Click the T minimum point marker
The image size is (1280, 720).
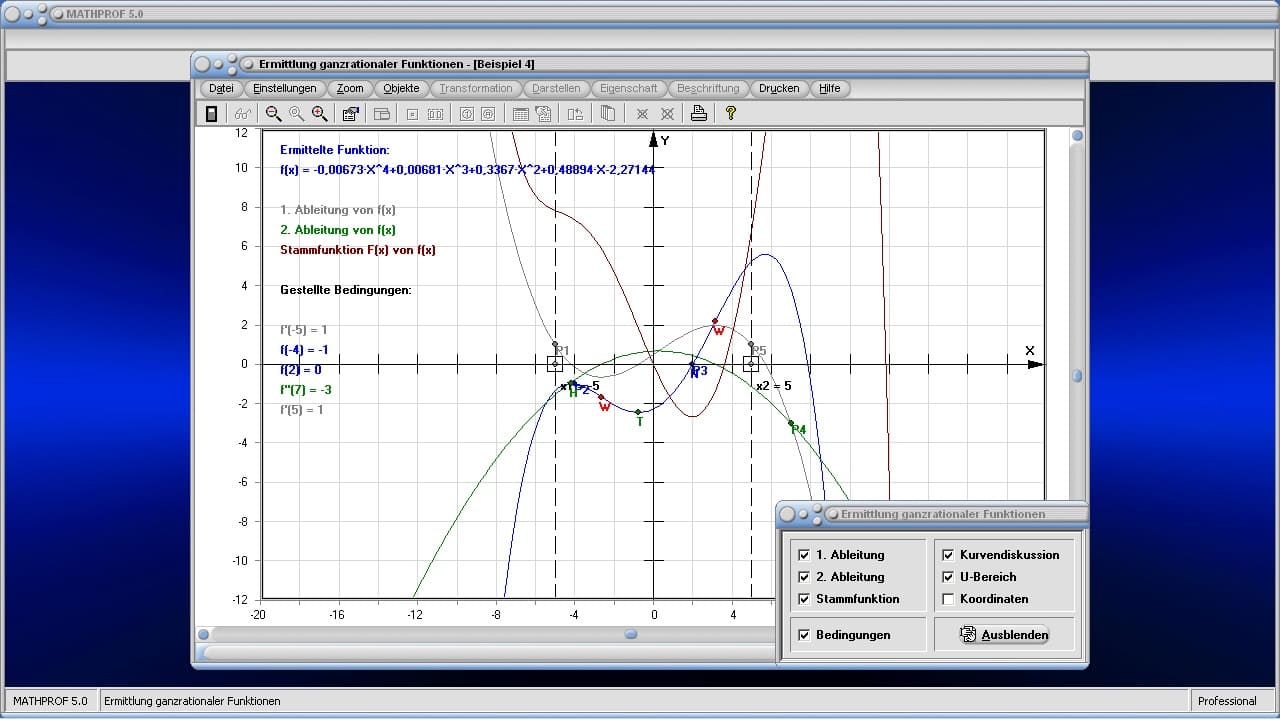638,412
